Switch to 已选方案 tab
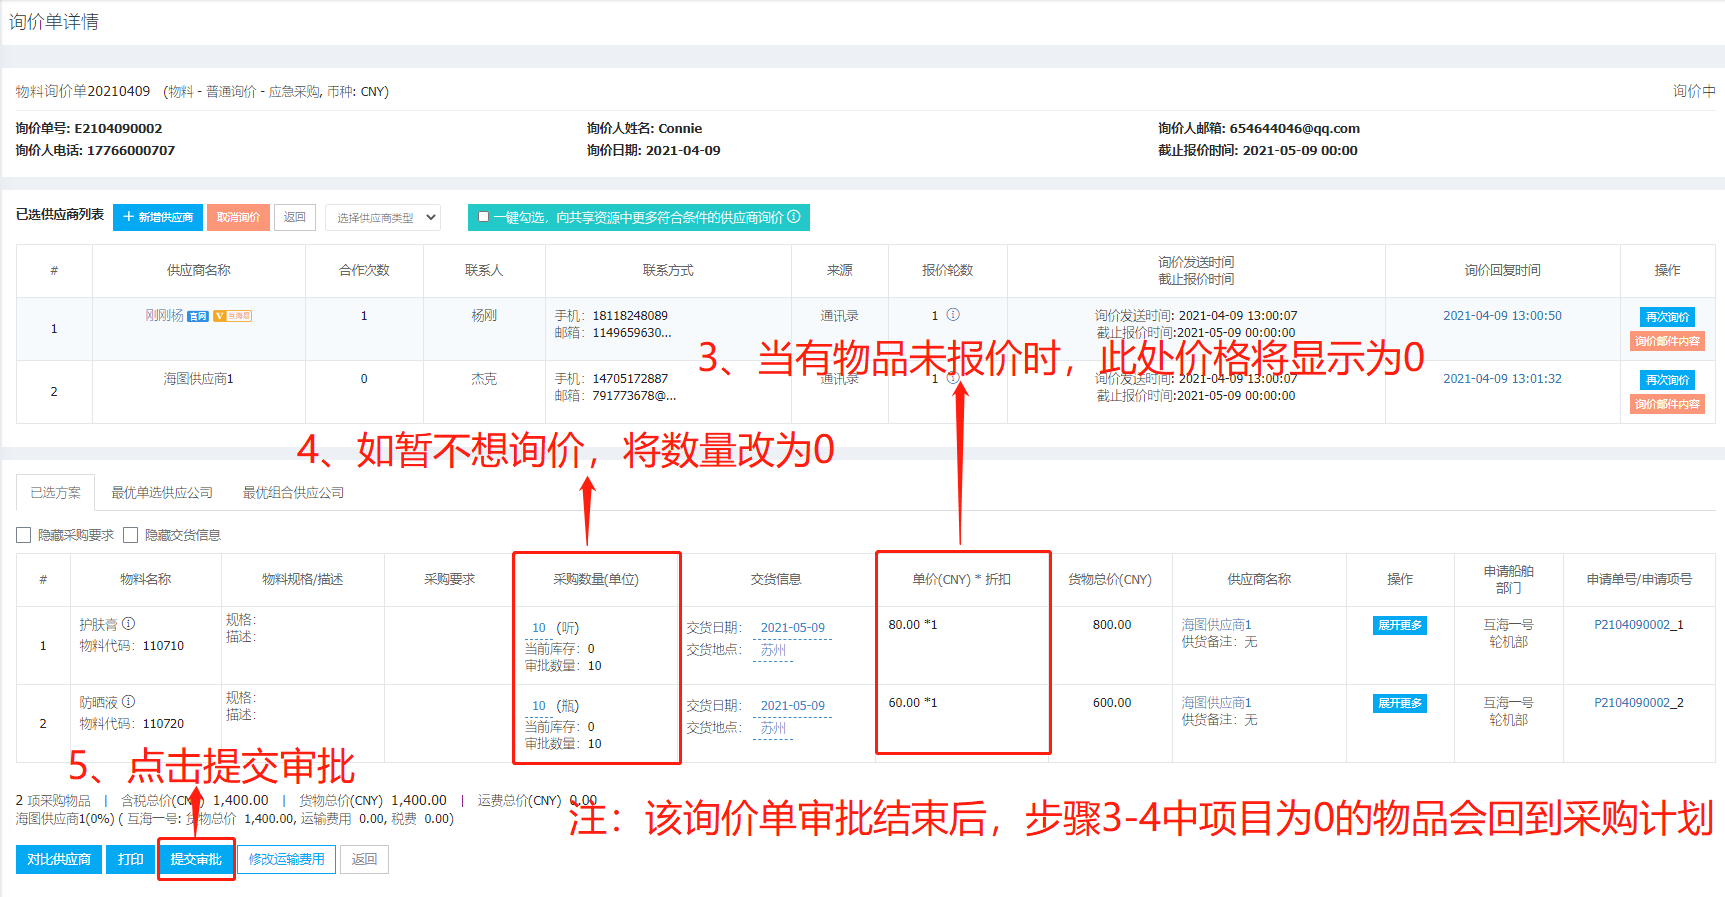1725x897 pixels. (56, 493)
